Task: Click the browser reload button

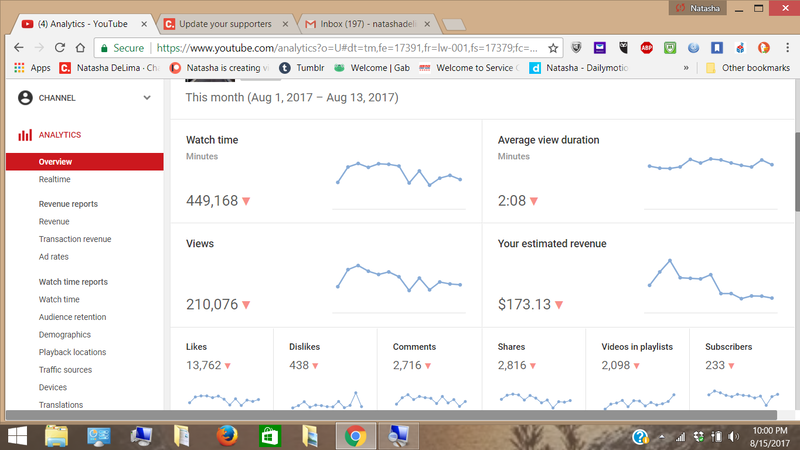Action: pyautogui.click(x=69, y=47)
